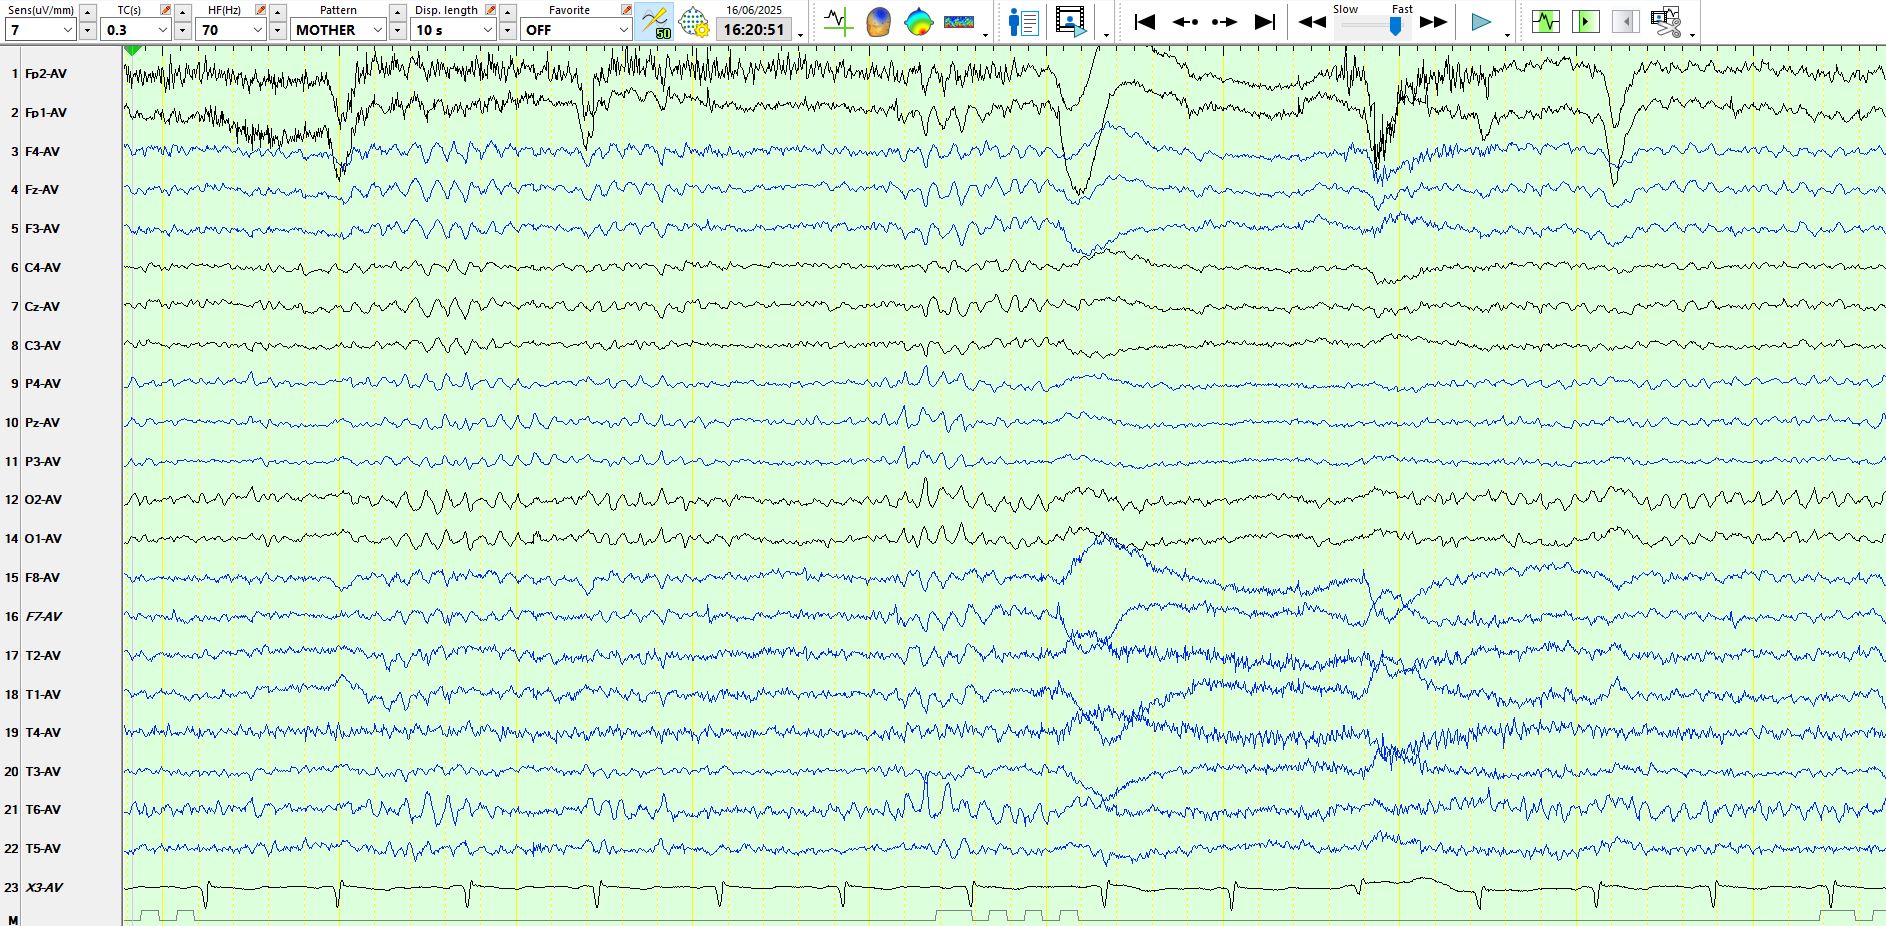Select the Fp2-AV channel label
Screen dimensions: 1886x926
tap(46, 74)
